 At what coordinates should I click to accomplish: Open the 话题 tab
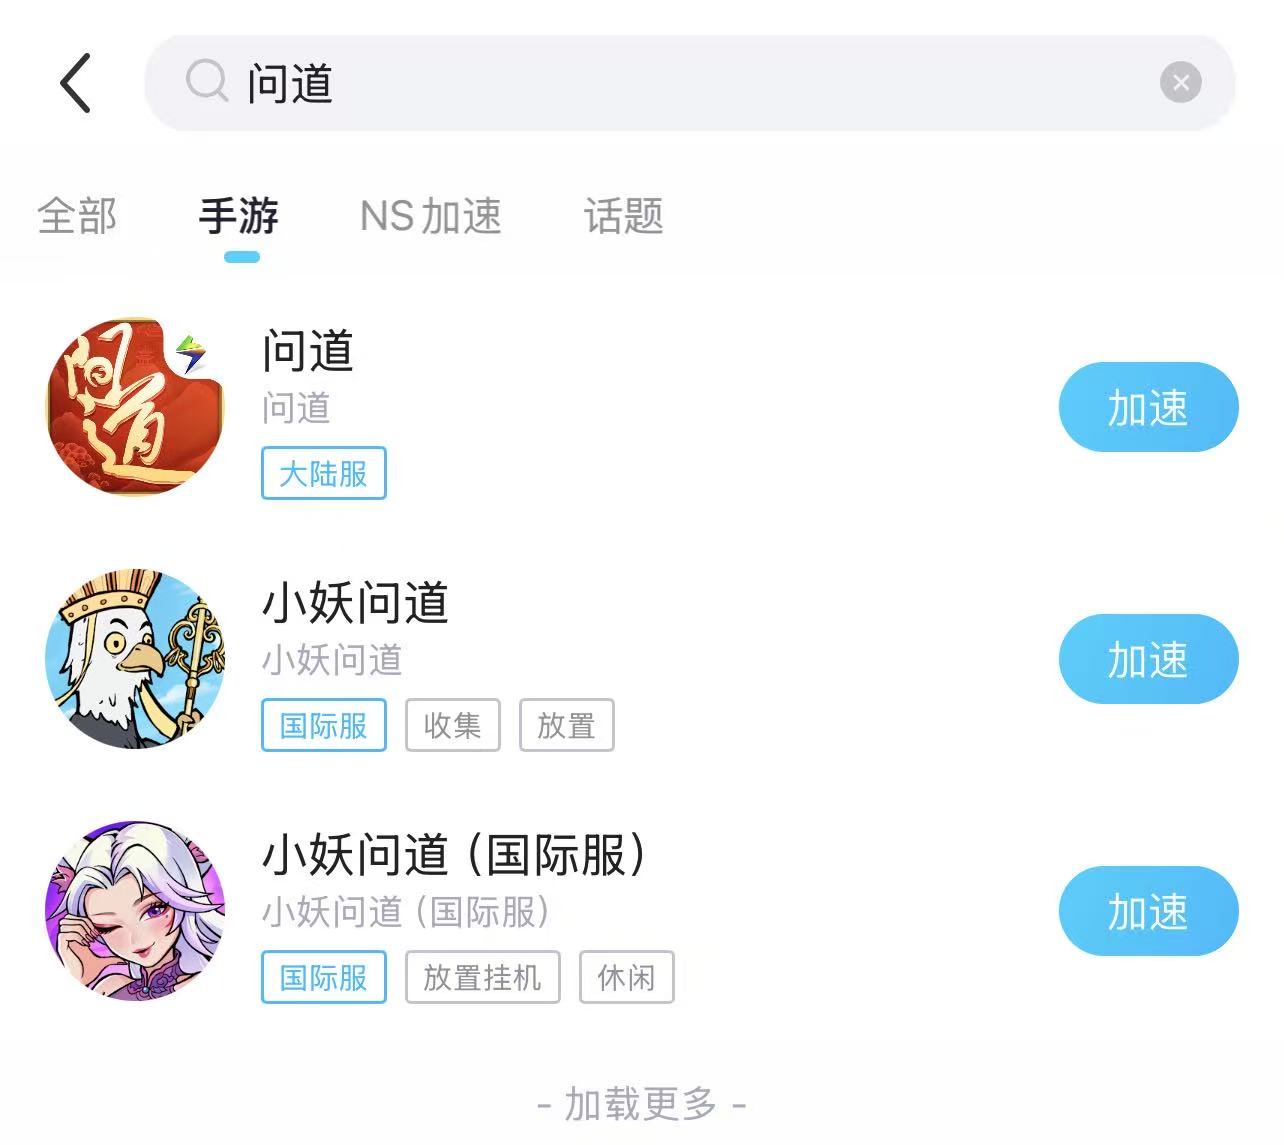pos(624,216)
